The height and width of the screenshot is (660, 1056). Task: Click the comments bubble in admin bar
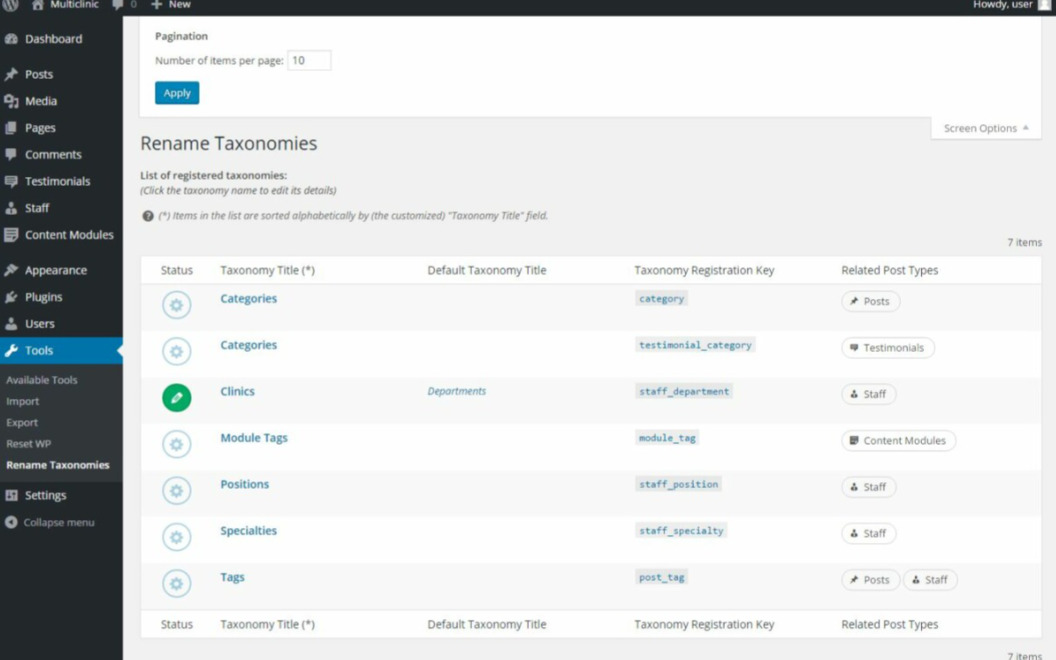tap(118, 5)
